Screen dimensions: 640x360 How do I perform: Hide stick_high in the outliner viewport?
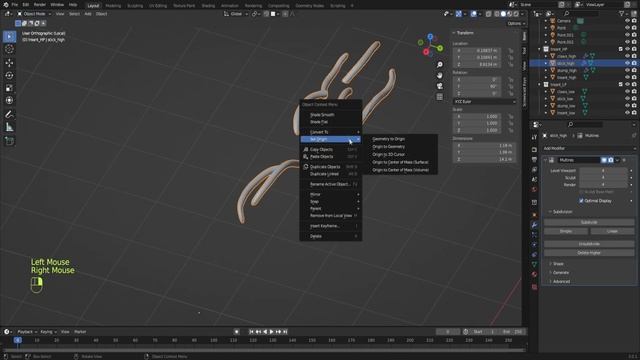pyautogui.click(x=627, y=63)
